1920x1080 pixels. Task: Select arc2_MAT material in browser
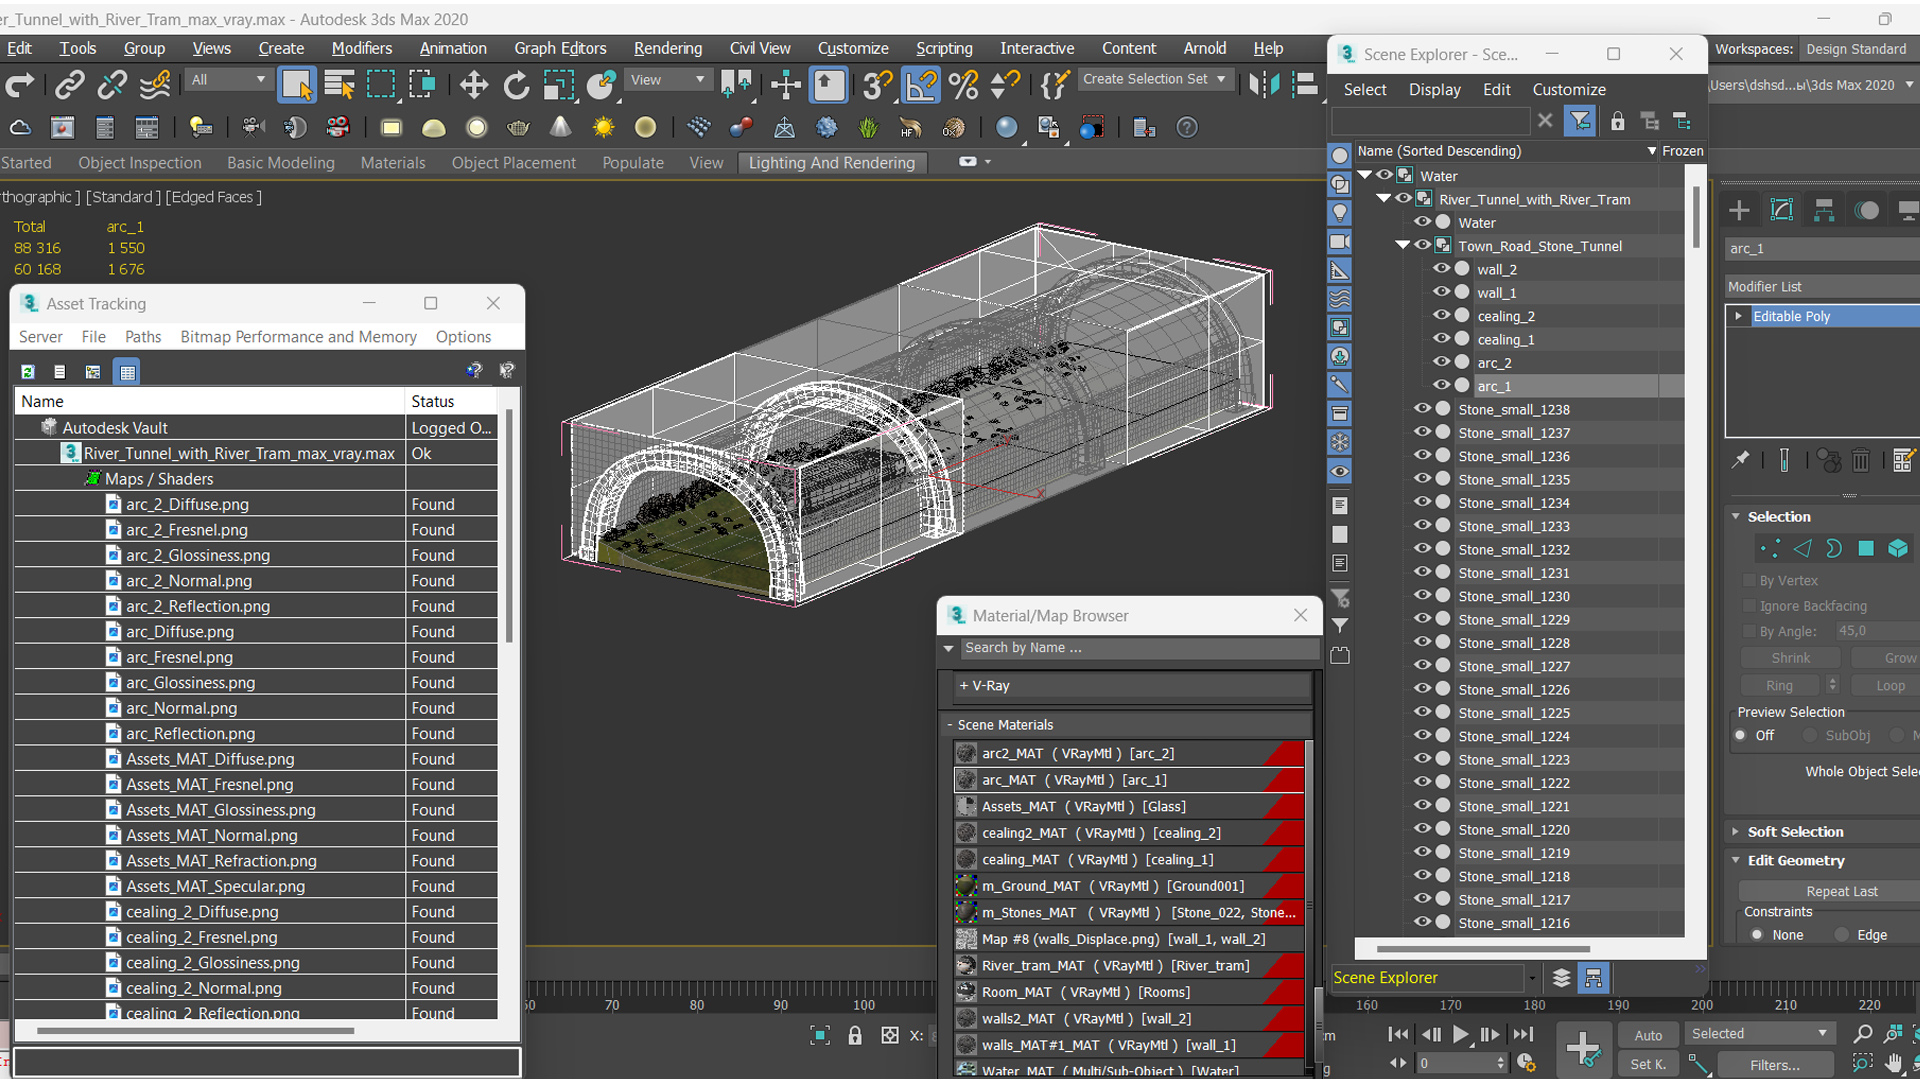(x=1129, y=753)
